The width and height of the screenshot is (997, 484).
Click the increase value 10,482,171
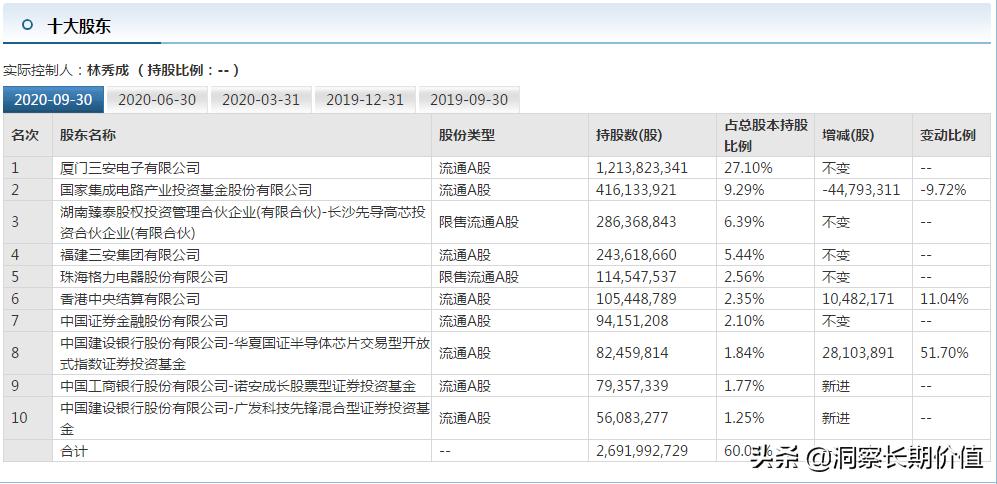pyautogui.click(x=858, y=298)
